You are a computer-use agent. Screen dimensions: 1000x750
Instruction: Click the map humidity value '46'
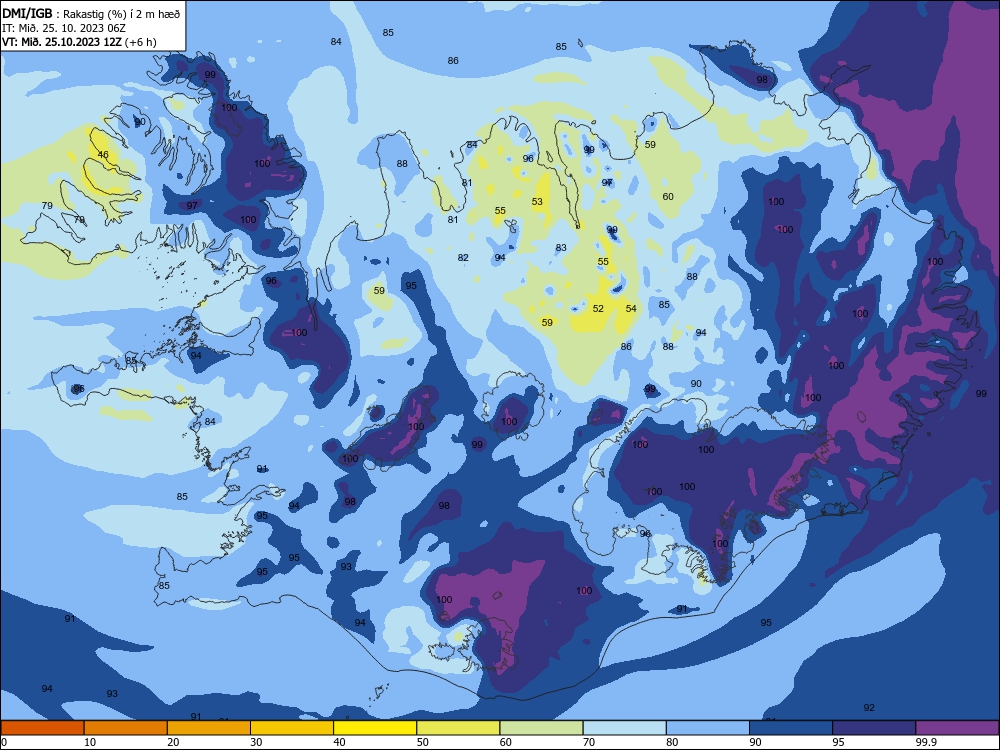(x=103, y=154)
